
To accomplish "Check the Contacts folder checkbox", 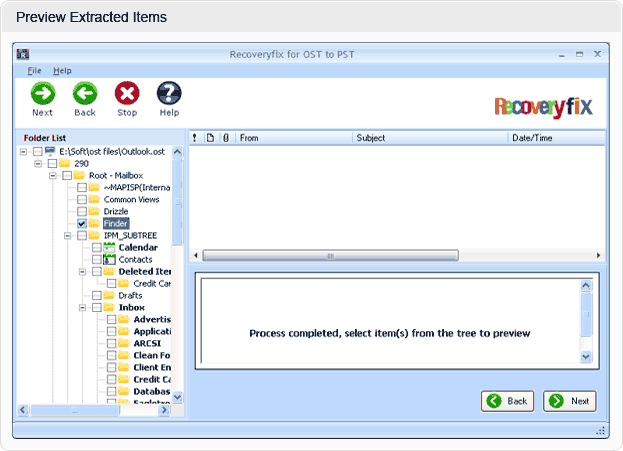I will click(97, 259).
